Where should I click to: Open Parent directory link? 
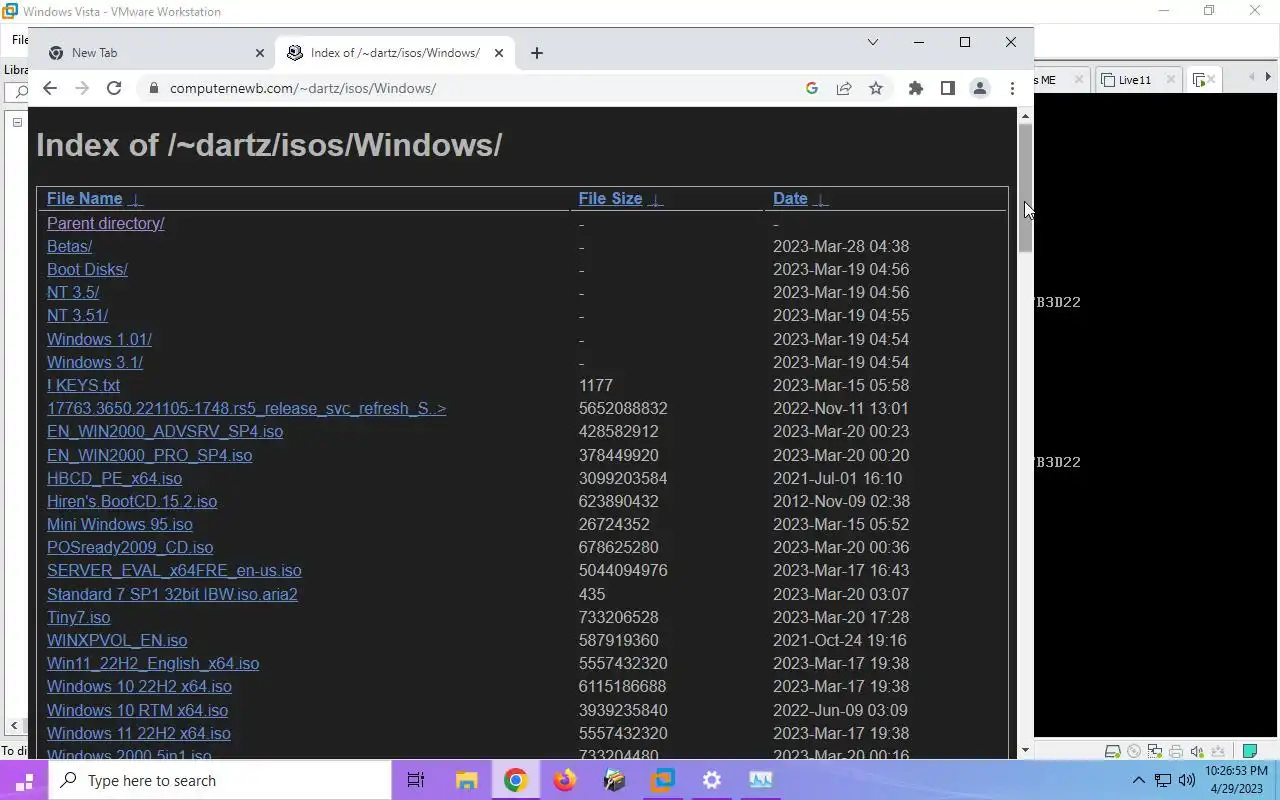tap(105, 223)
